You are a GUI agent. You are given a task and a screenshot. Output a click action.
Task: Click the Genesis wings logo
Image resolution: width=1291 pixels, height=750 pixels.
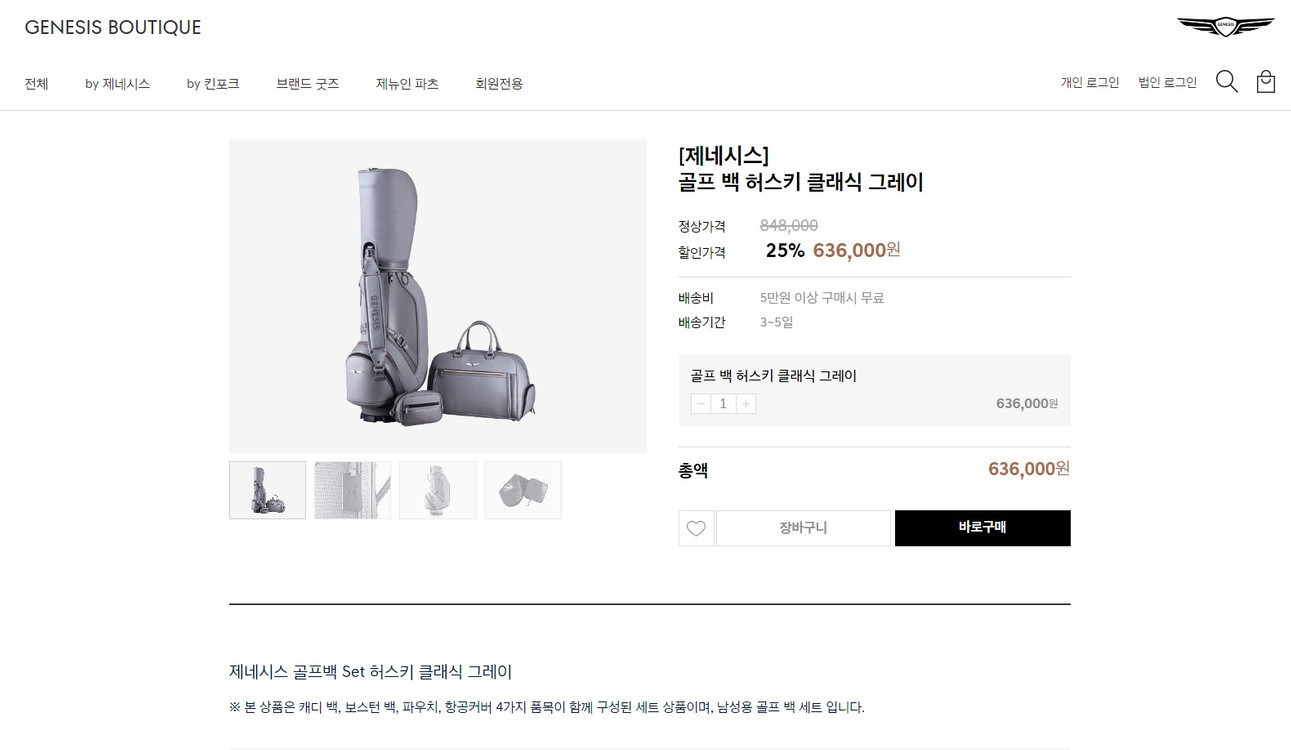1224,27
